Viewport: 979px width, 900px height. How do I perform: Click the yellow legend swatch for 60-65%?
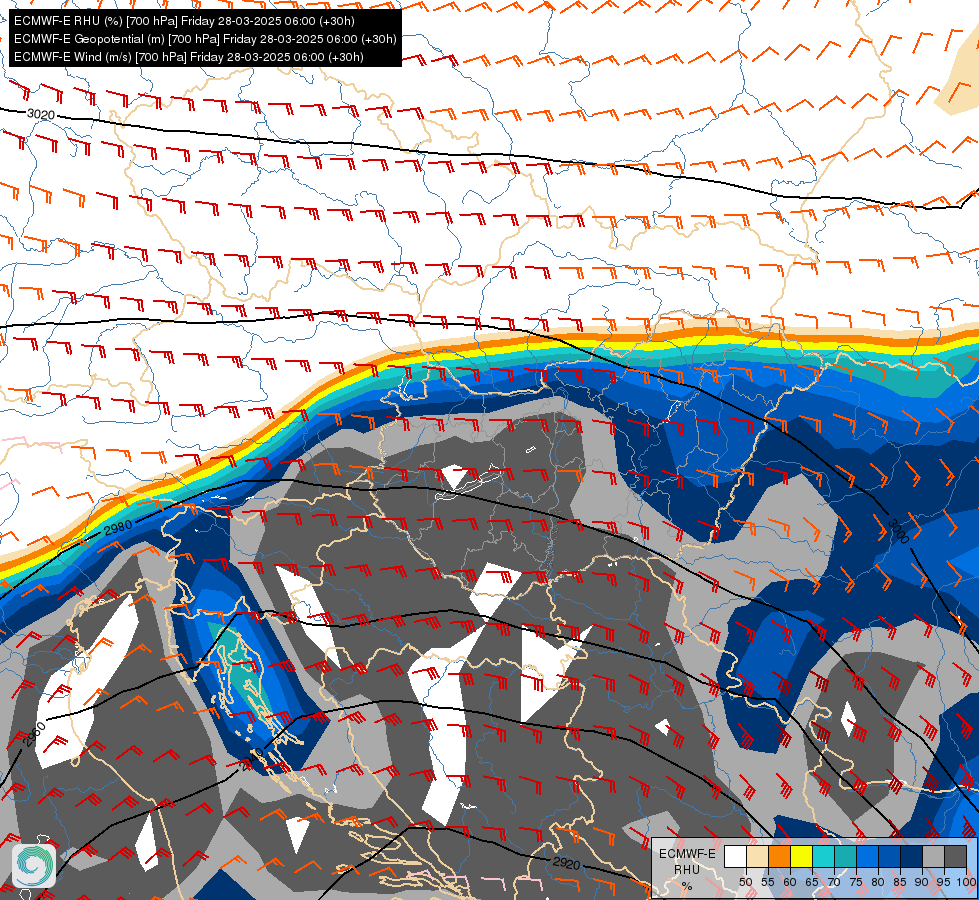tap(802, 857)
